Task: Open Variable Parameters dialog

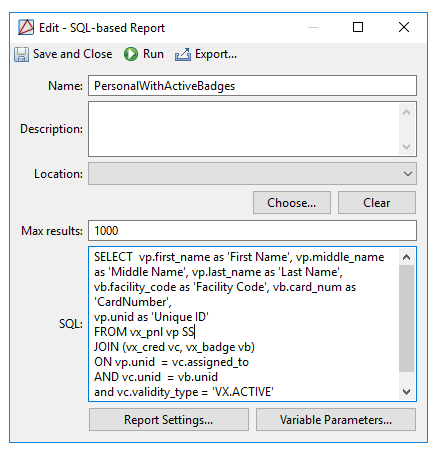Action: click(336, 420)
